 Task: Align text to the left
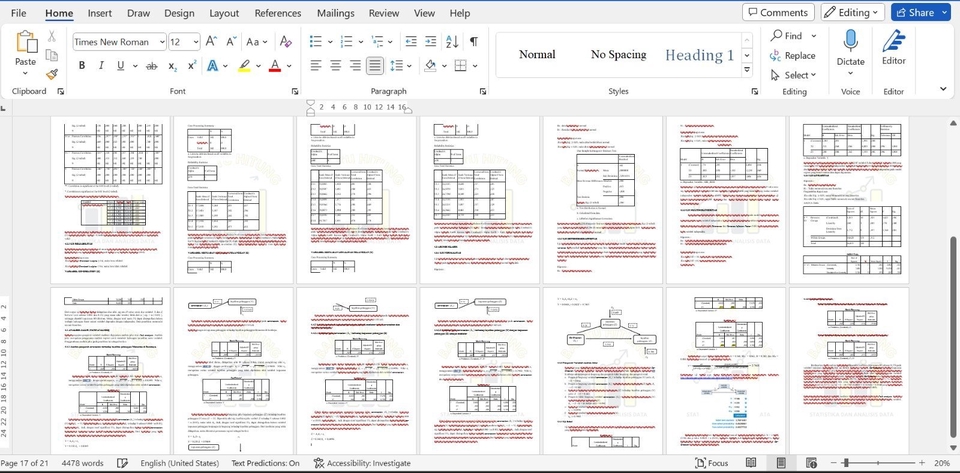[x=315, y=65]
